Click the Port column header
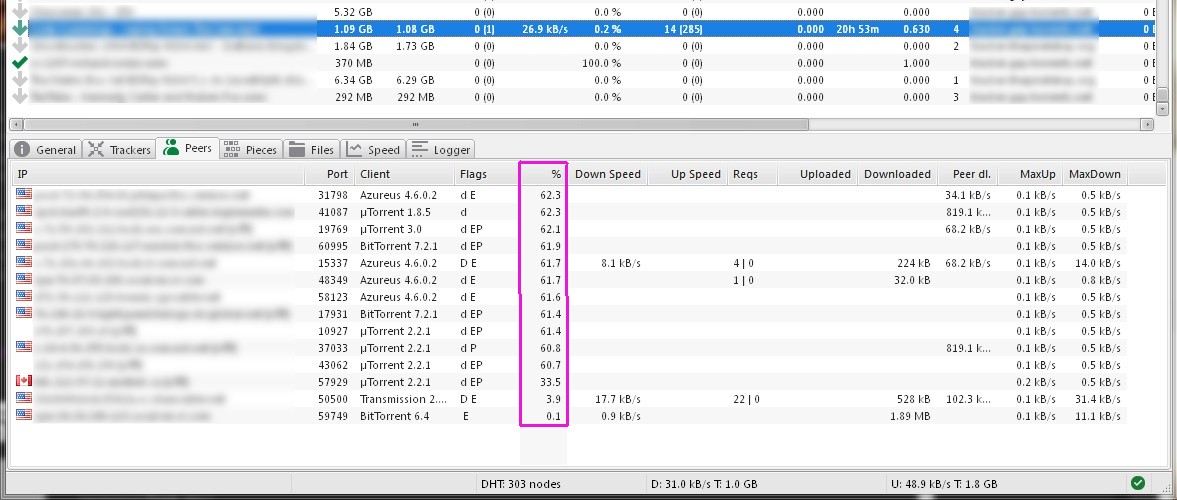The height and width of the screenshot is (500, 1177). pos(330,174)
